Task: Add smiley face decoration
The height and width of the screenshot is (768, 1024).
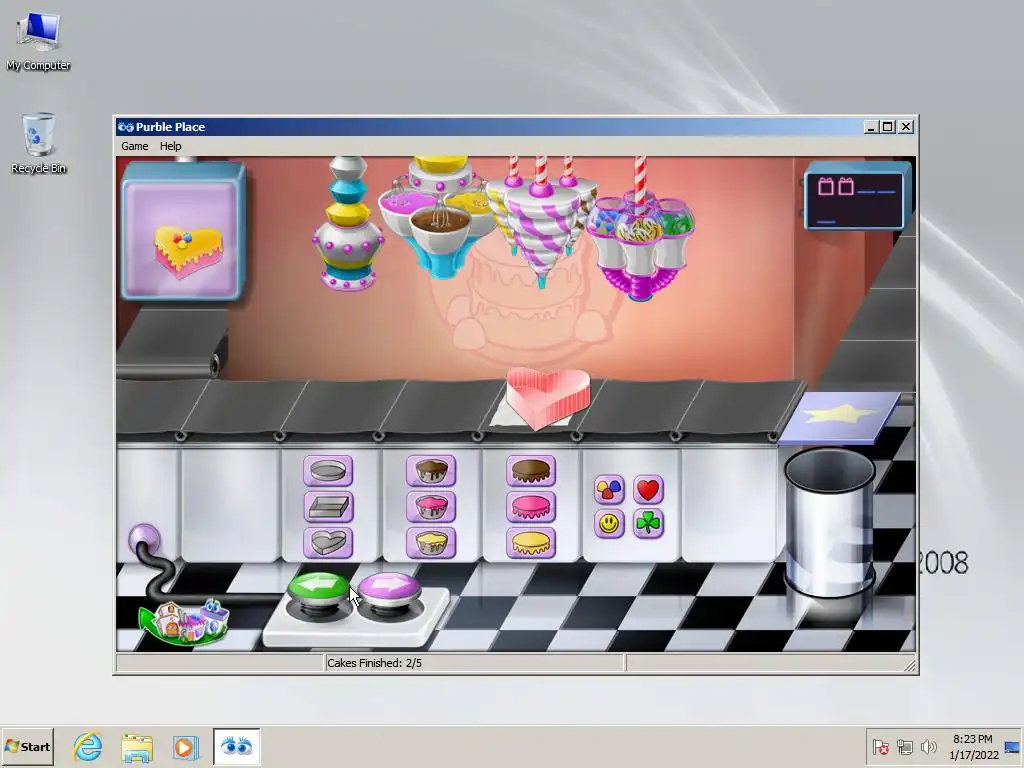Action: 609,524
